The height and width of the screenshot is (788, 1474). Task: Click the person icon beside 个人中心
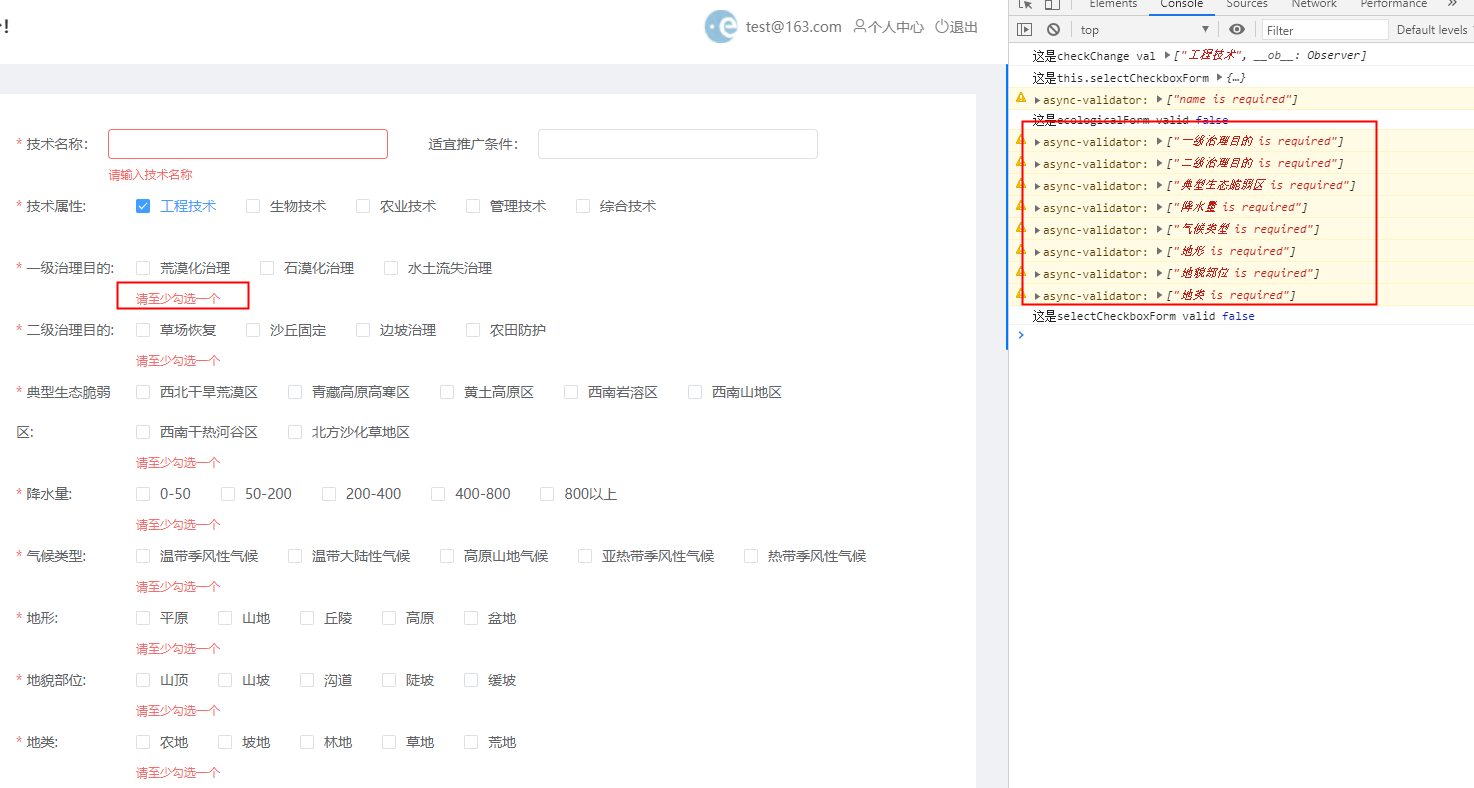click(x=859, y=27)
